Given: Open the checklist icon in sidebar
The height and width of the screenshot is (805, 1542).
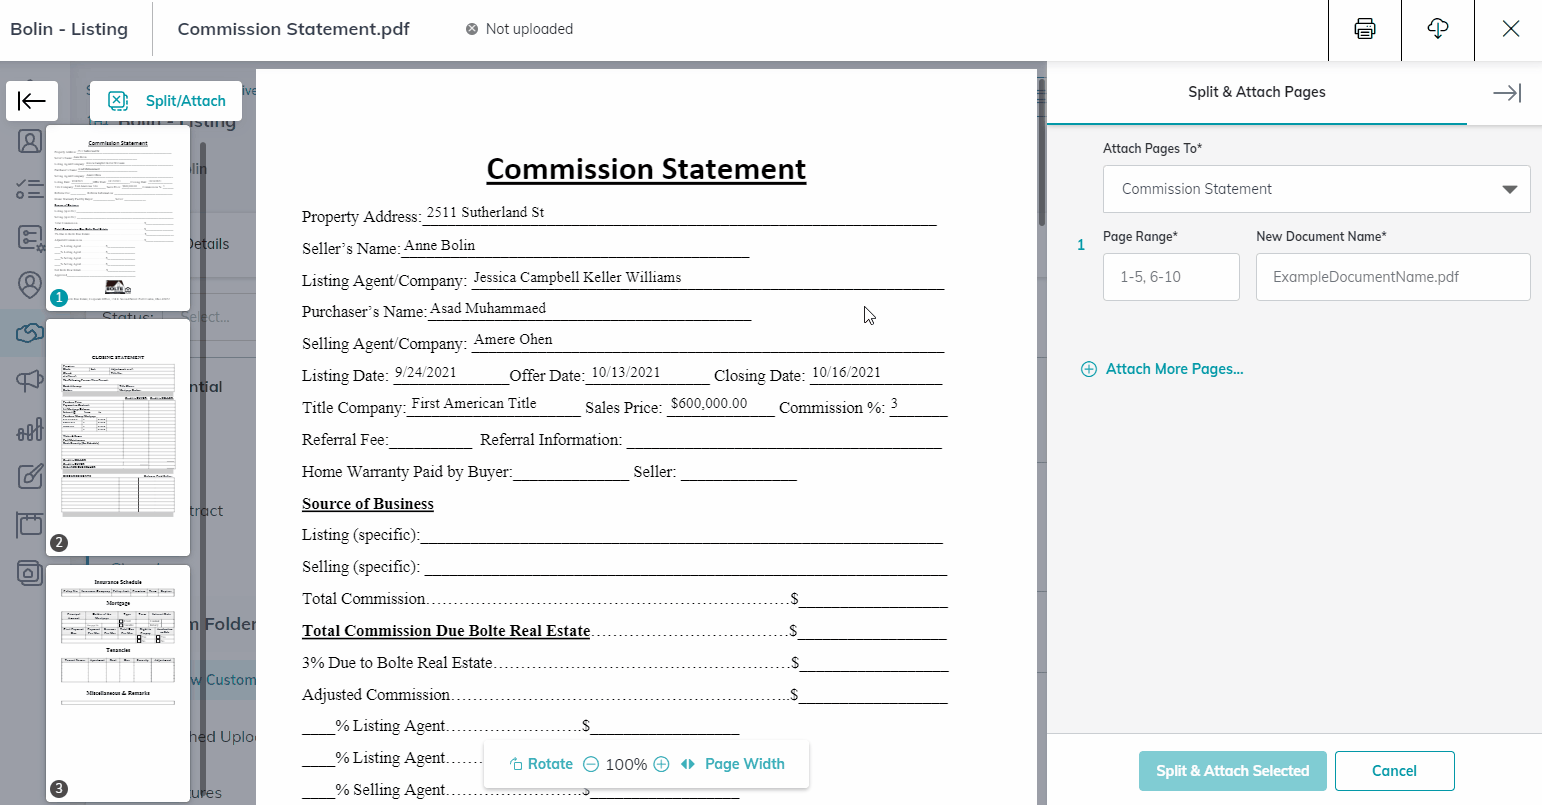Looking at the screenshot, I should click(x=30, y=189).
